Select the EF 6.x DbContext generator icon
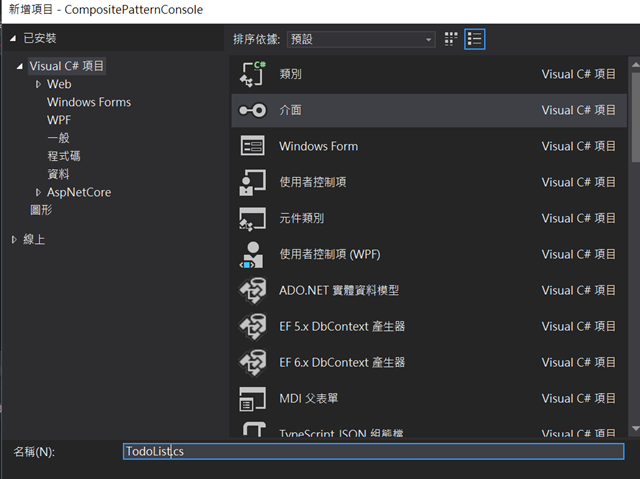 point(253,362)
